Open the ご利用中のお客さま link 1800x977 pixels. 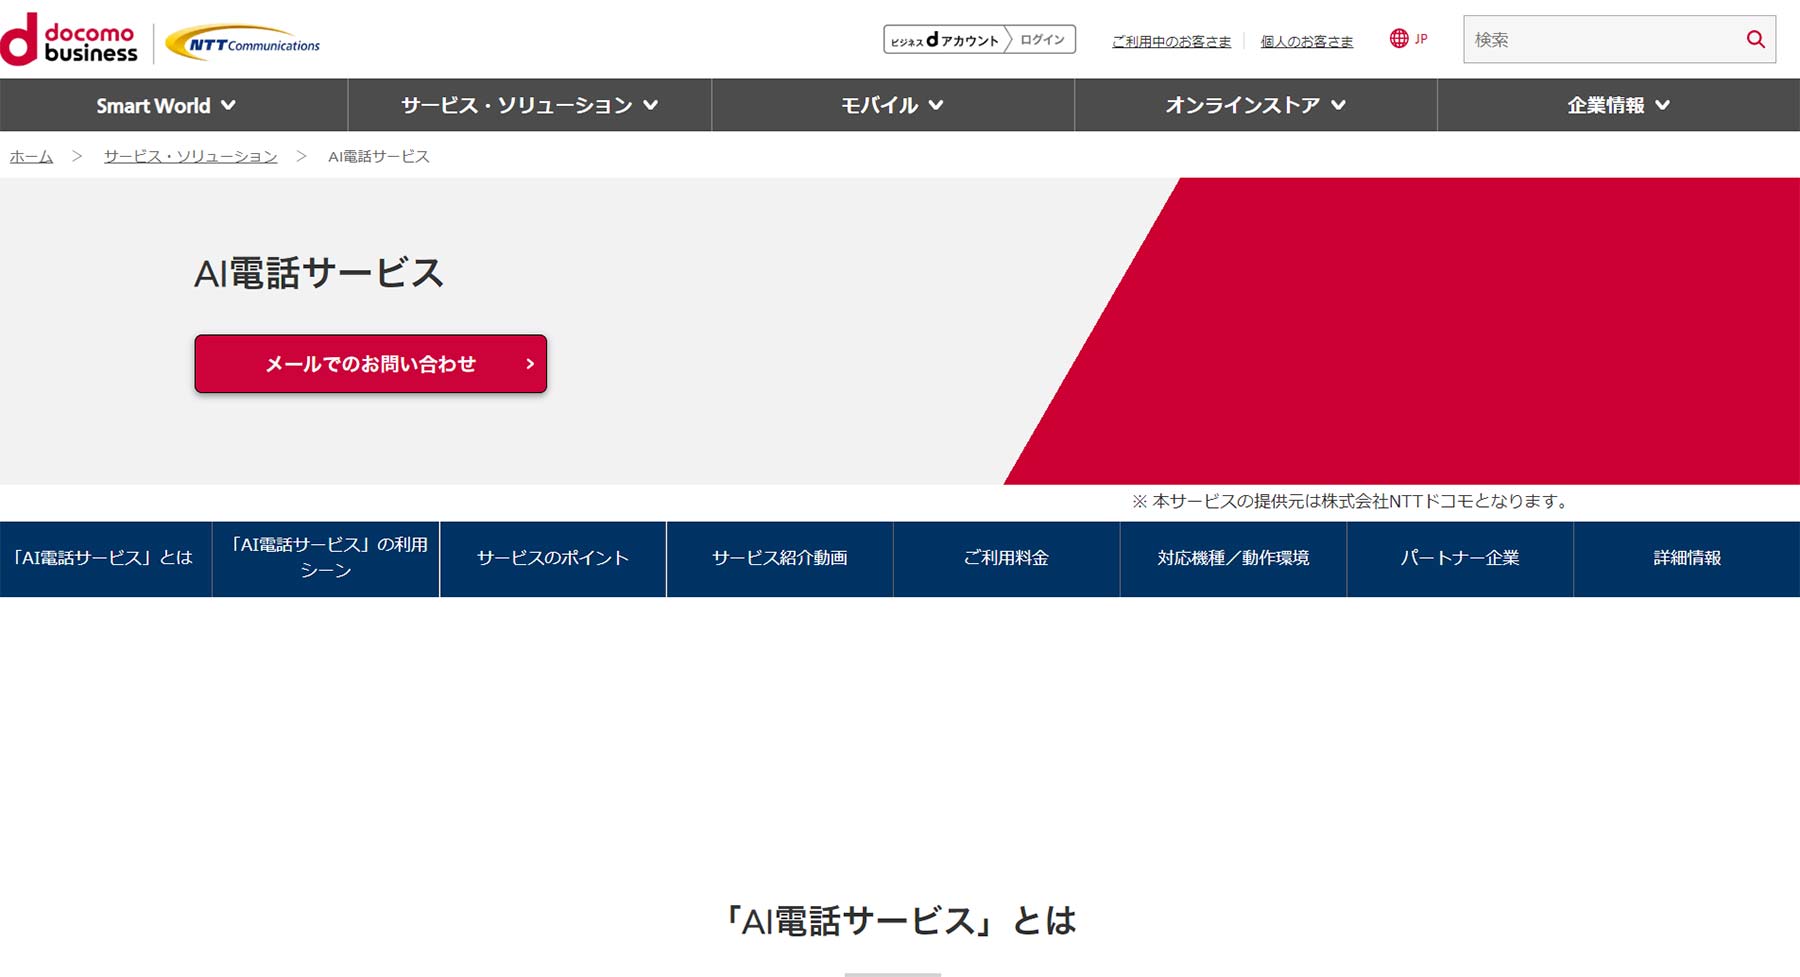point(1171,41)
